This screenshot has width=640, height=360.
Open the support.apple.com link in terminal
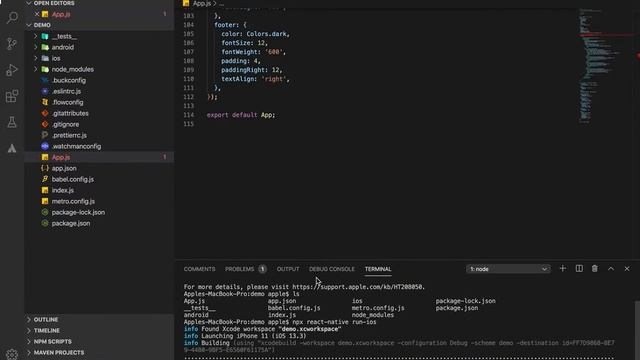(x=358, y=287)
